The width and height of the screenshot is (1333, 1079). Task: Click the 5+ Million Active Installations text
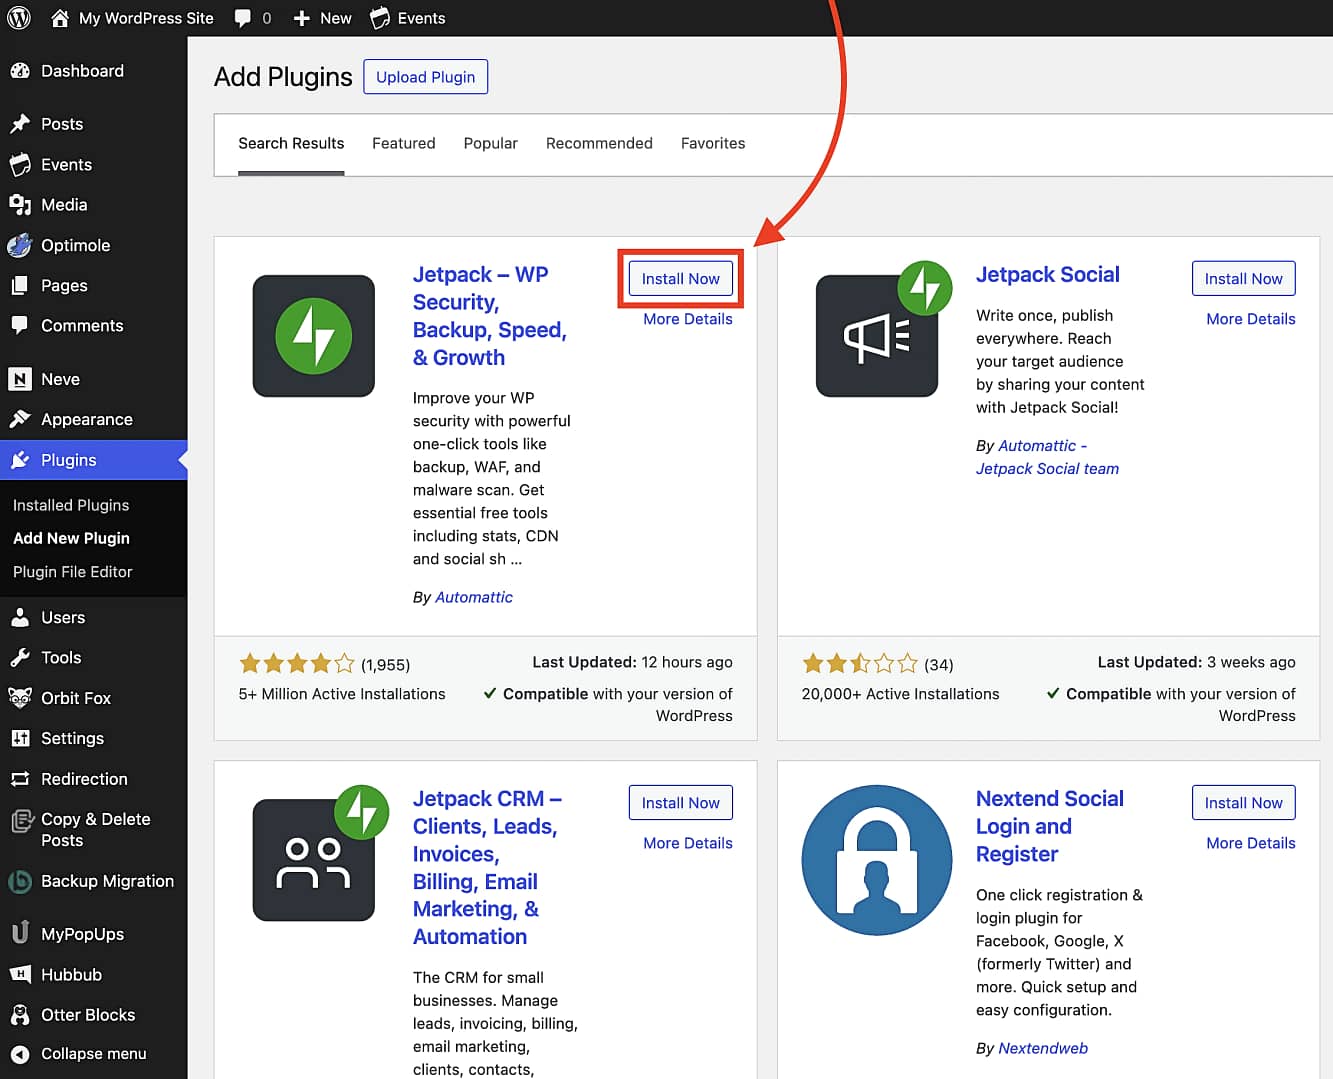(342, 694)
